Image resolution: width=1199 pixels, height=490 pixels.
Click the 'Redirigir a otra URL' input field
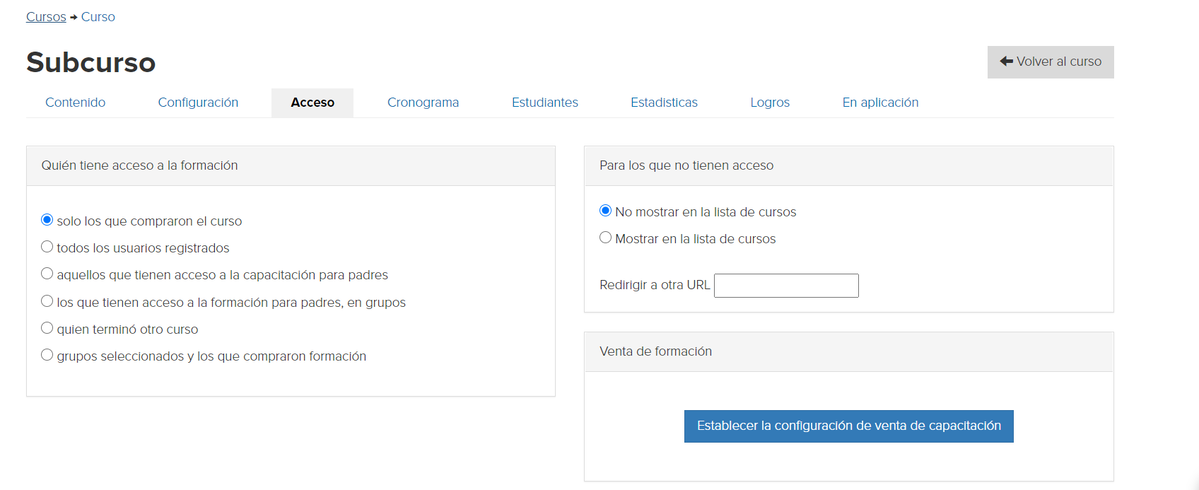tap(786, 286)
